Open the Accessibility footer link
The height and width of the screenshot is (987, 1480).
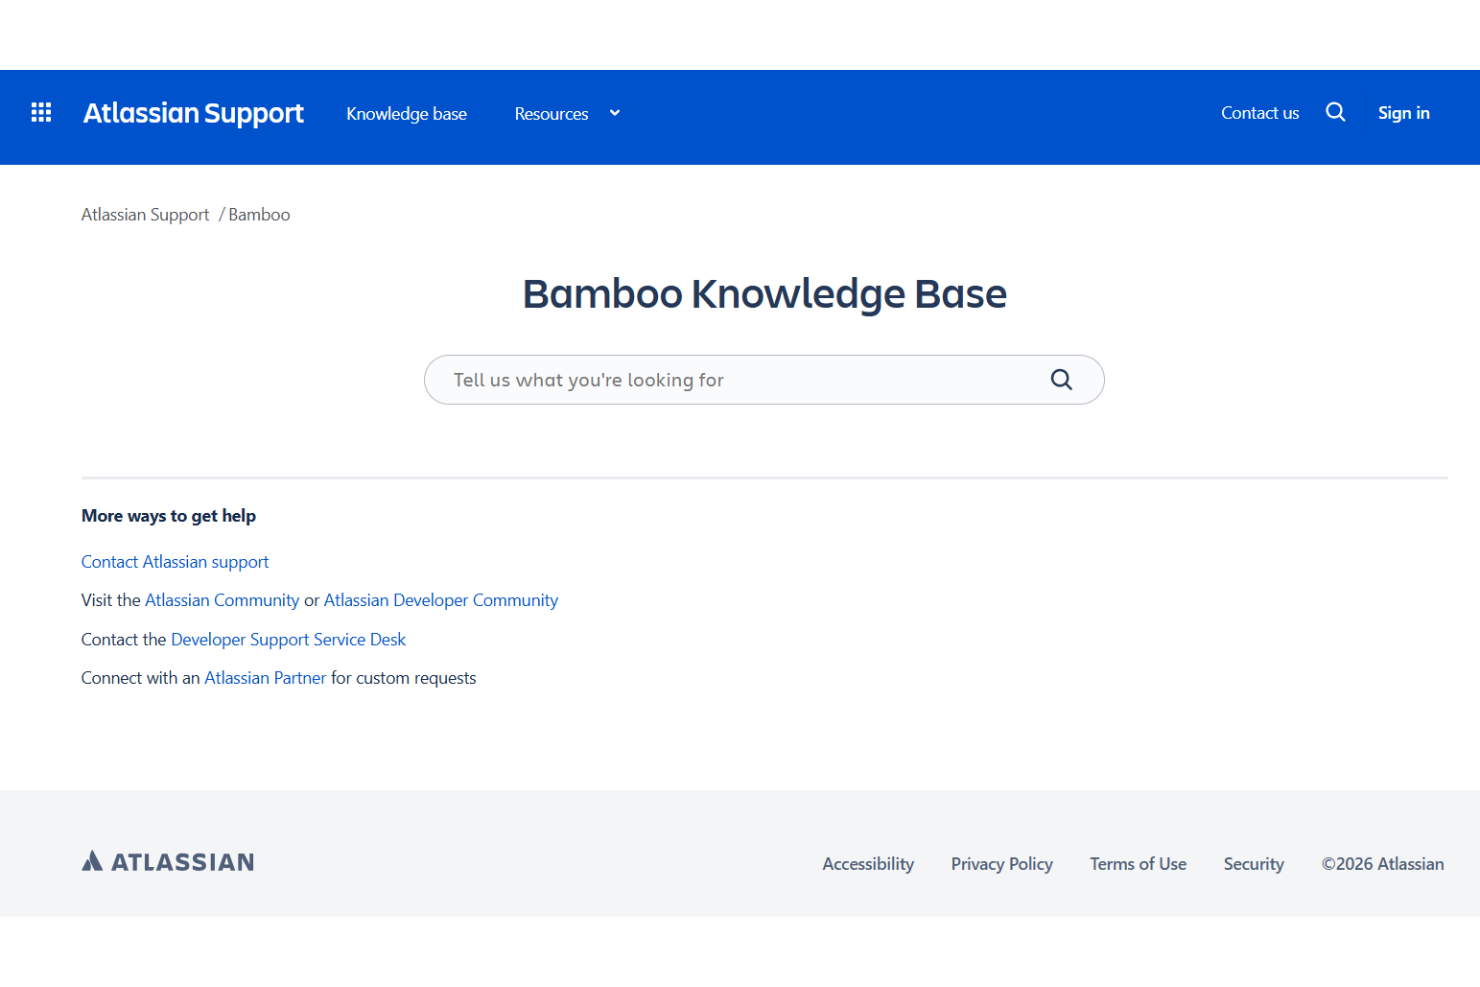pos(868,864)
